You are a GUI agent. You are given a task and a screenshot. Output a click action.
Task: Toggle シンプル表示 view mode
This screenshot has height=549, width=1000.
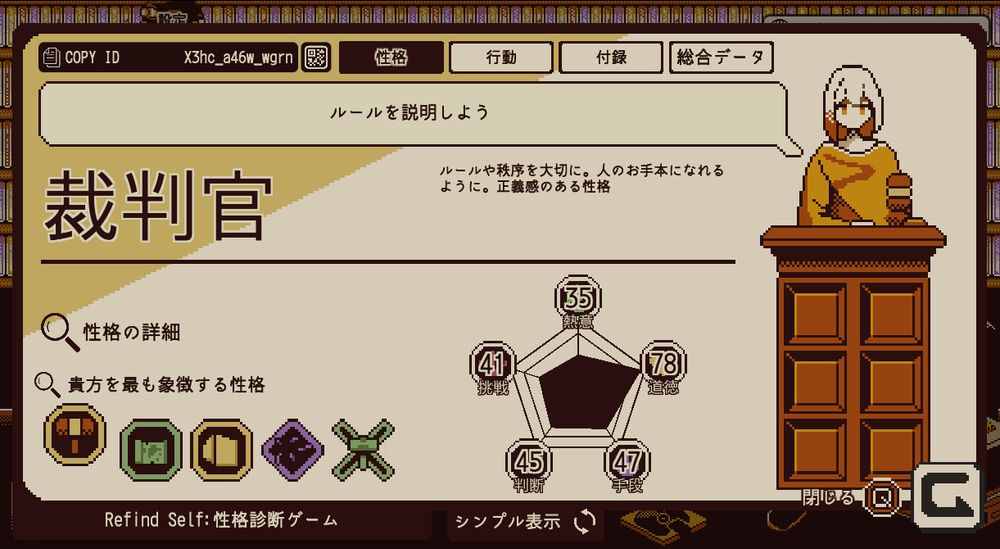pyautogui.click(x=526, y=522)
